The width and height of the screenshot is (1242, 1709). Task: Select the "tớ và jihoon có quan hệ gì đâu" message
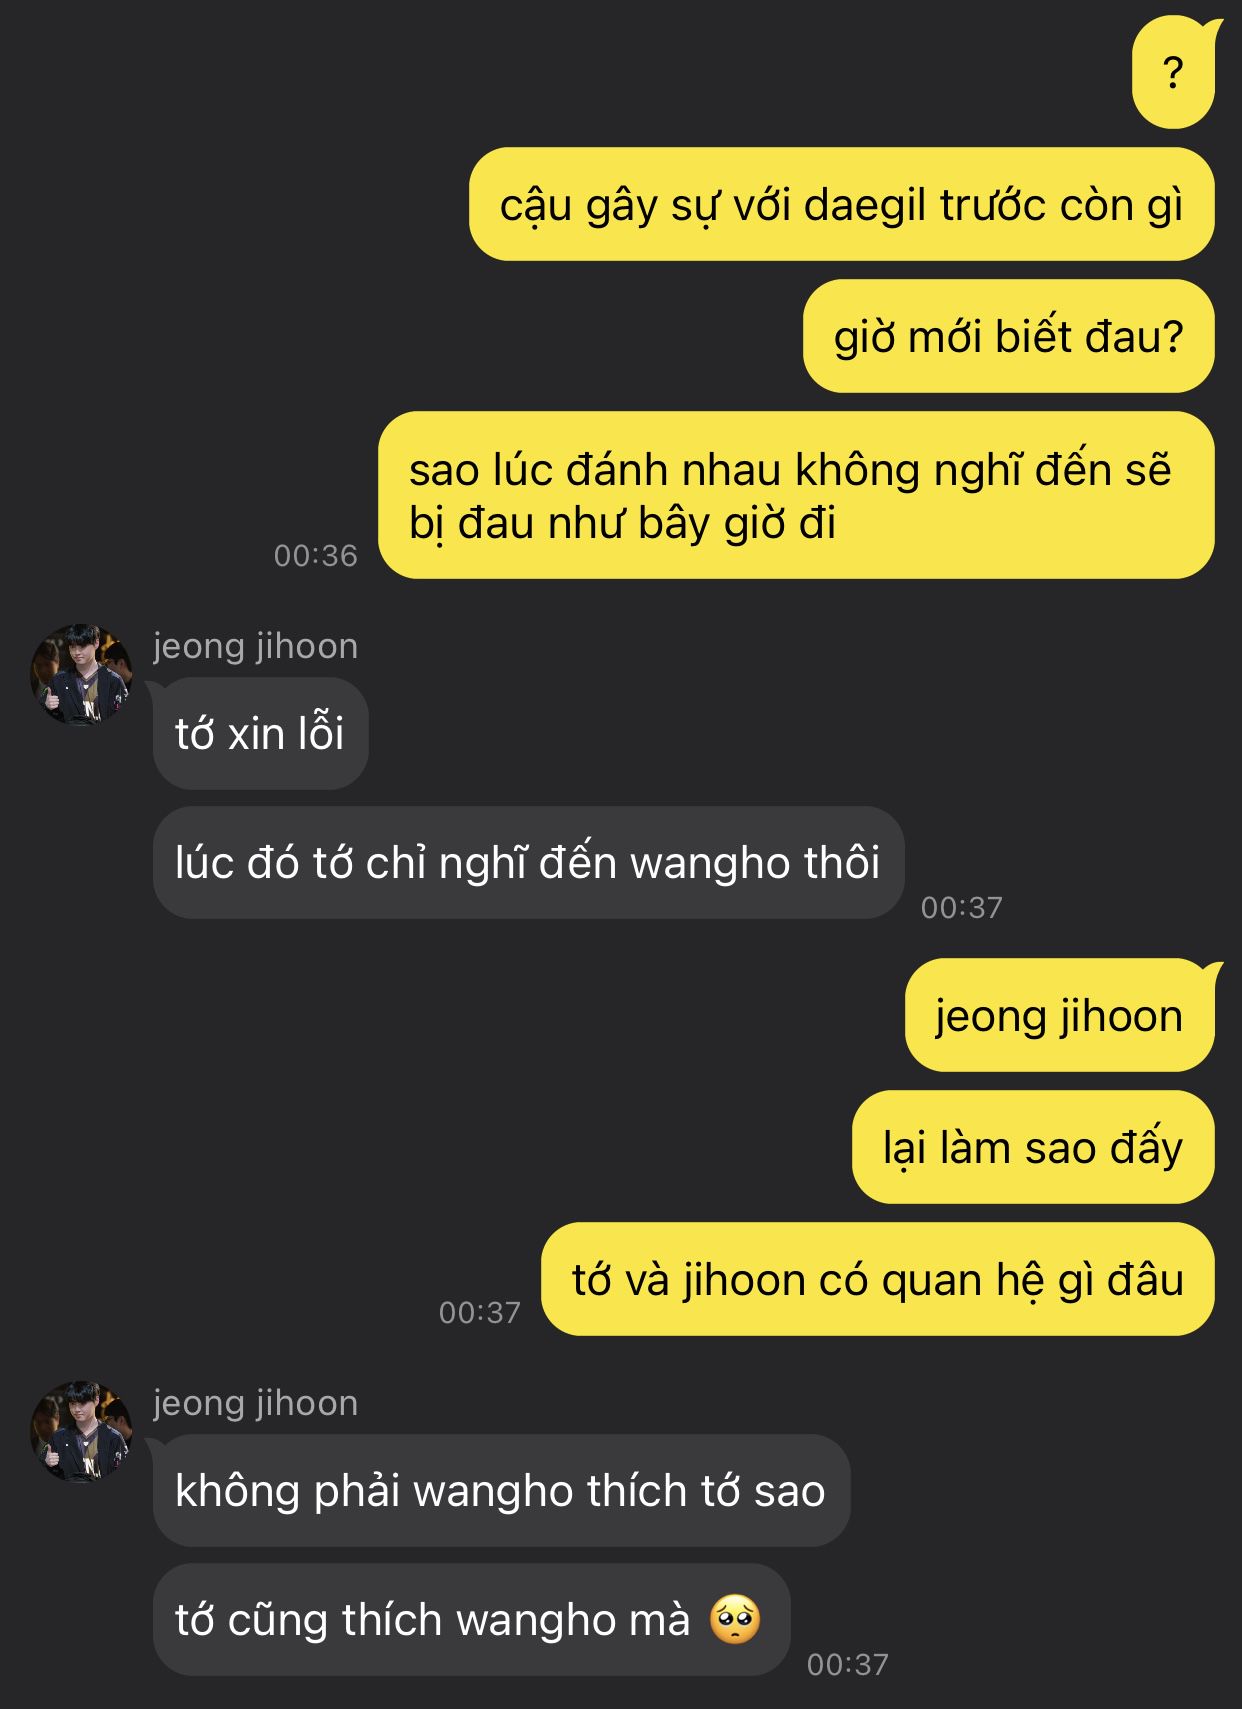pos(878,1279)
